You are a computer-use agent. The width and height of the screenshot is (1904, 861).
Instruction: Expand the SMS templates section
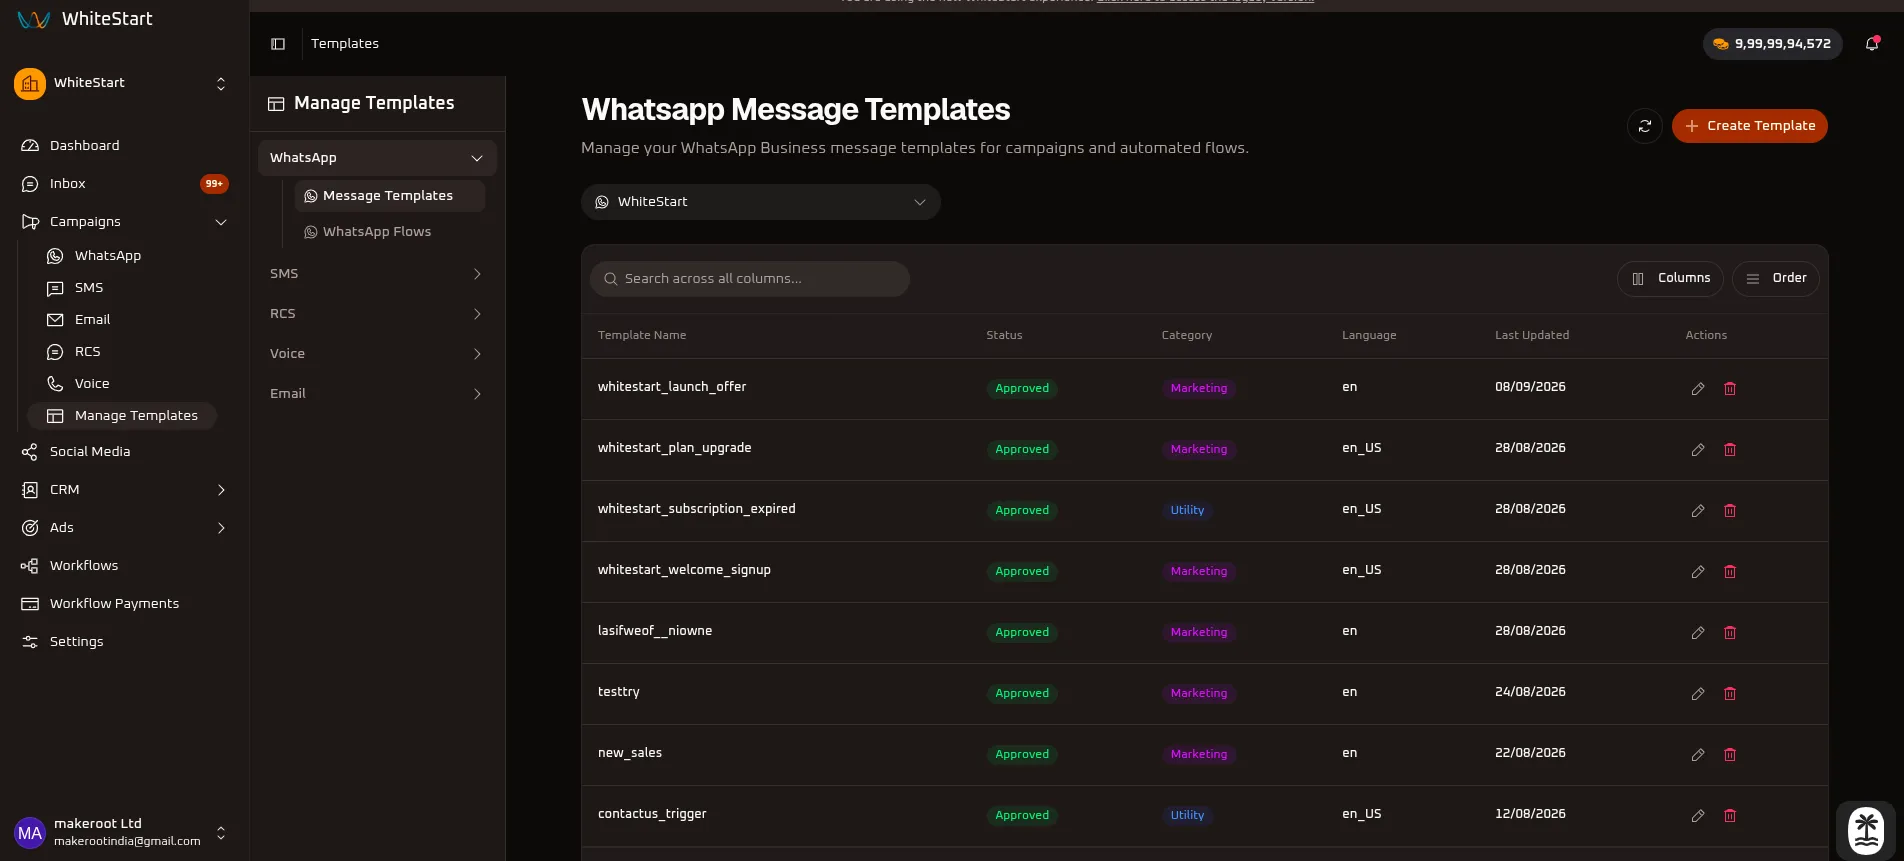click(x=377, y=274)
